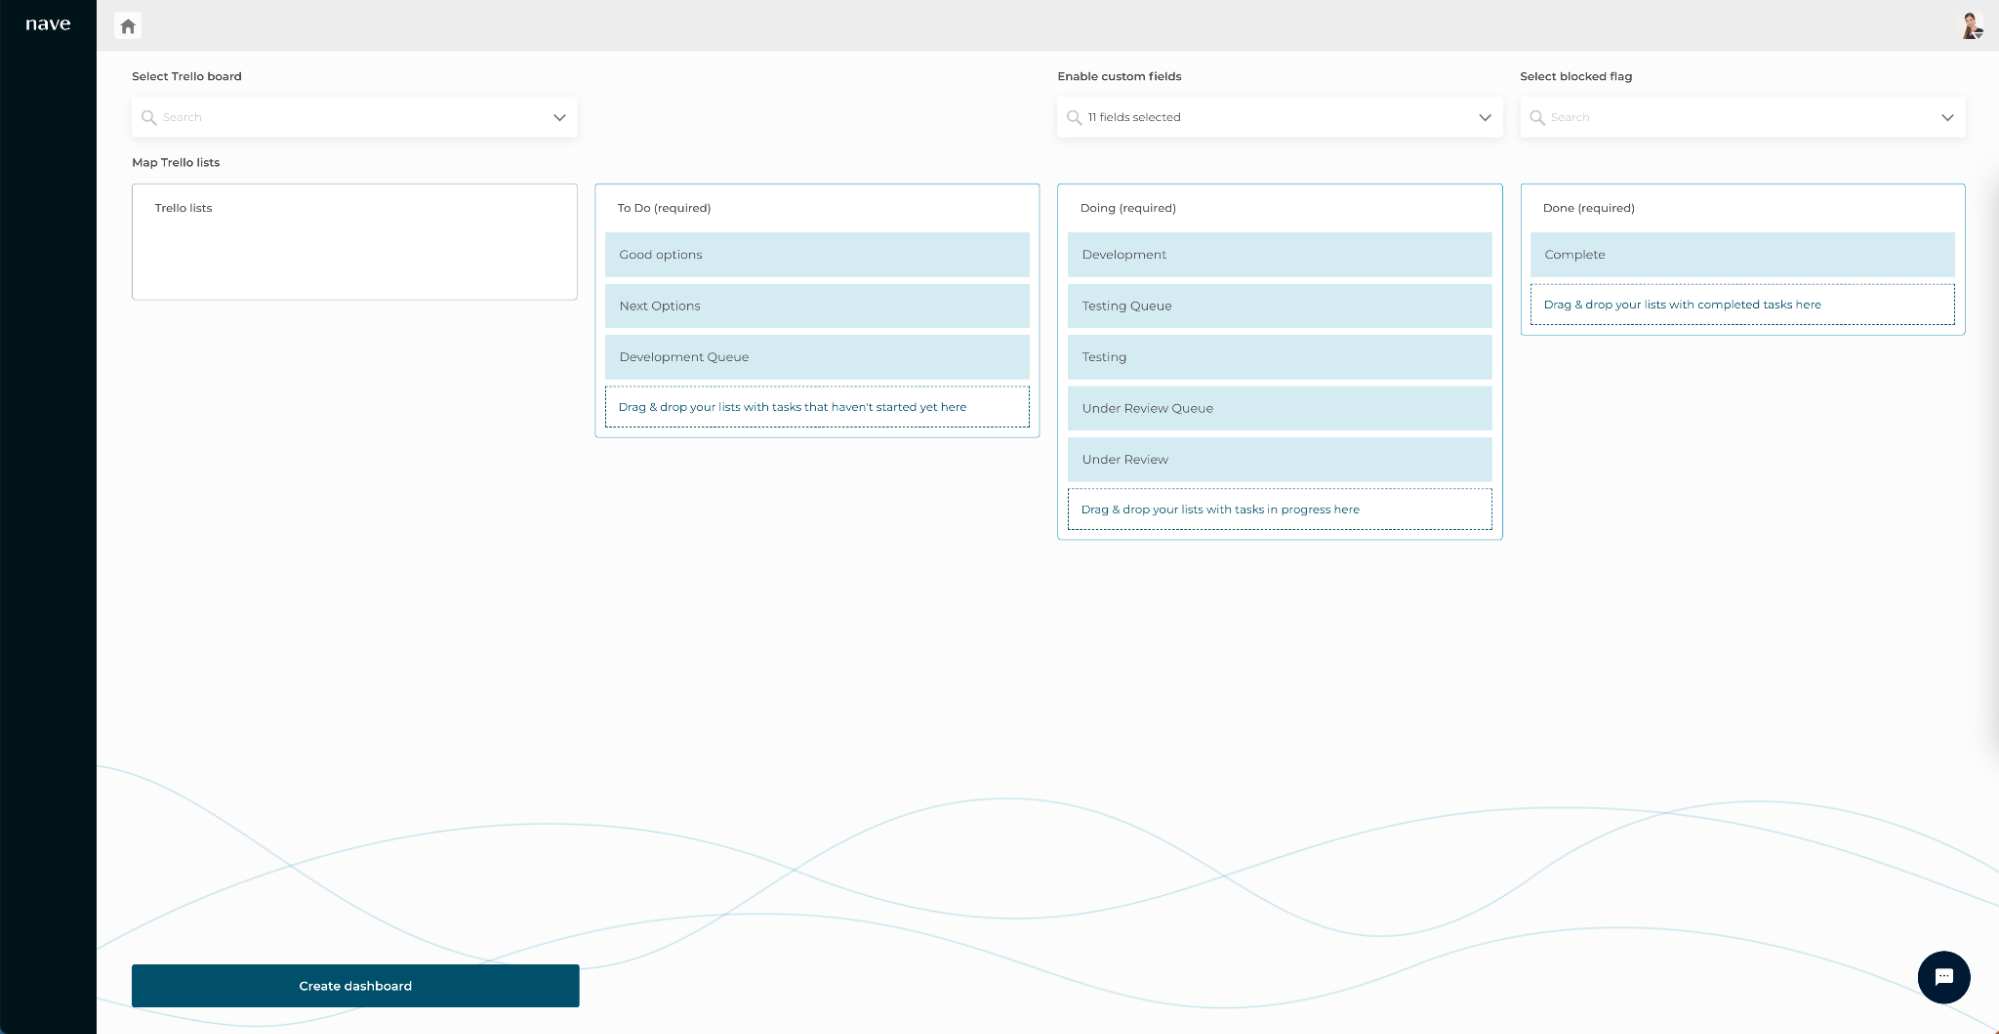Expand the Select blocked flag dropdown arrow
1999x1034 pixels.
coord(1947,118)
